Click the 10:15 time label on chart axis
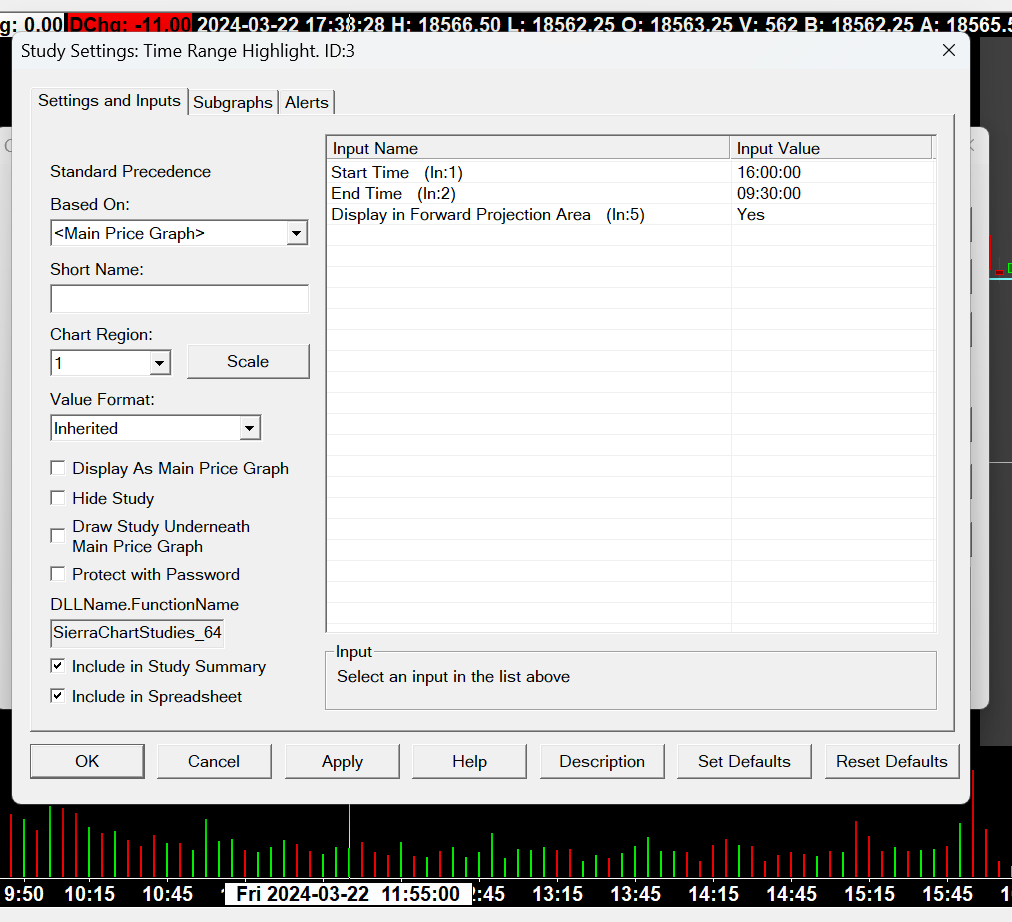The width and height of the screenshot is (1012, 922). pos(90,894)
